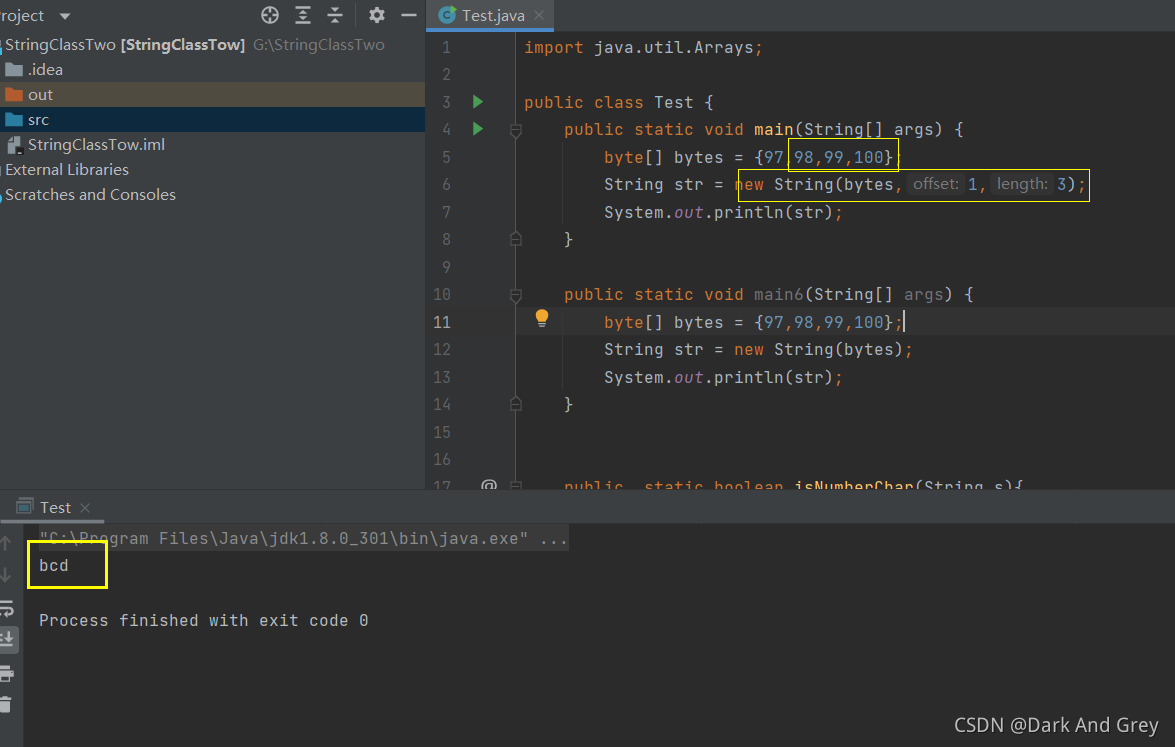The image size is (1175, 747).
Task: Click the Down the stack trace arrow
Action: click(x=6, y=575)
